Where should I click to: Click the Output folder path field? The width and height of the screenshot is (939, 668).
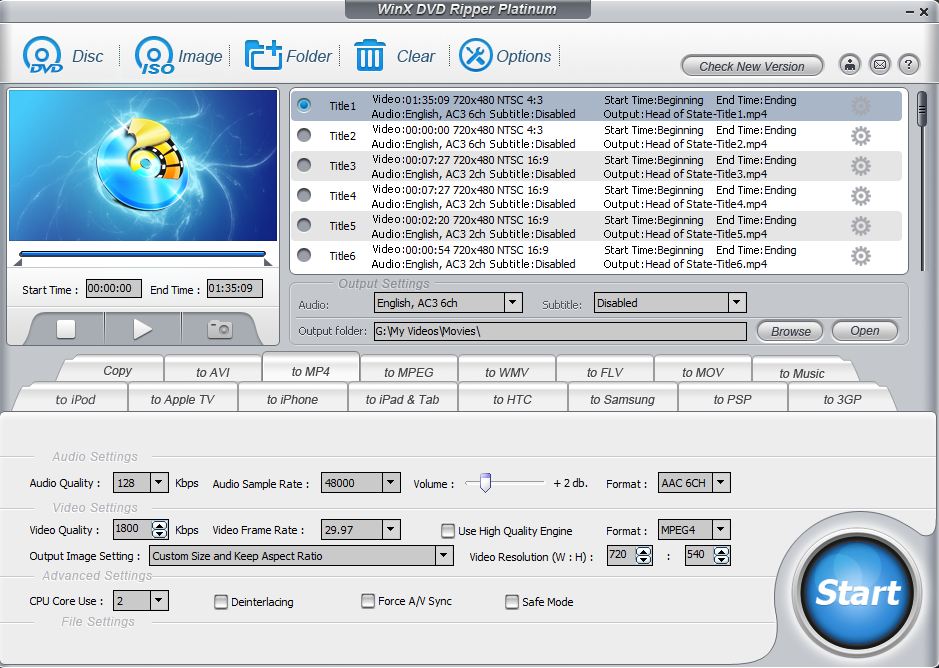pos(560,331)
